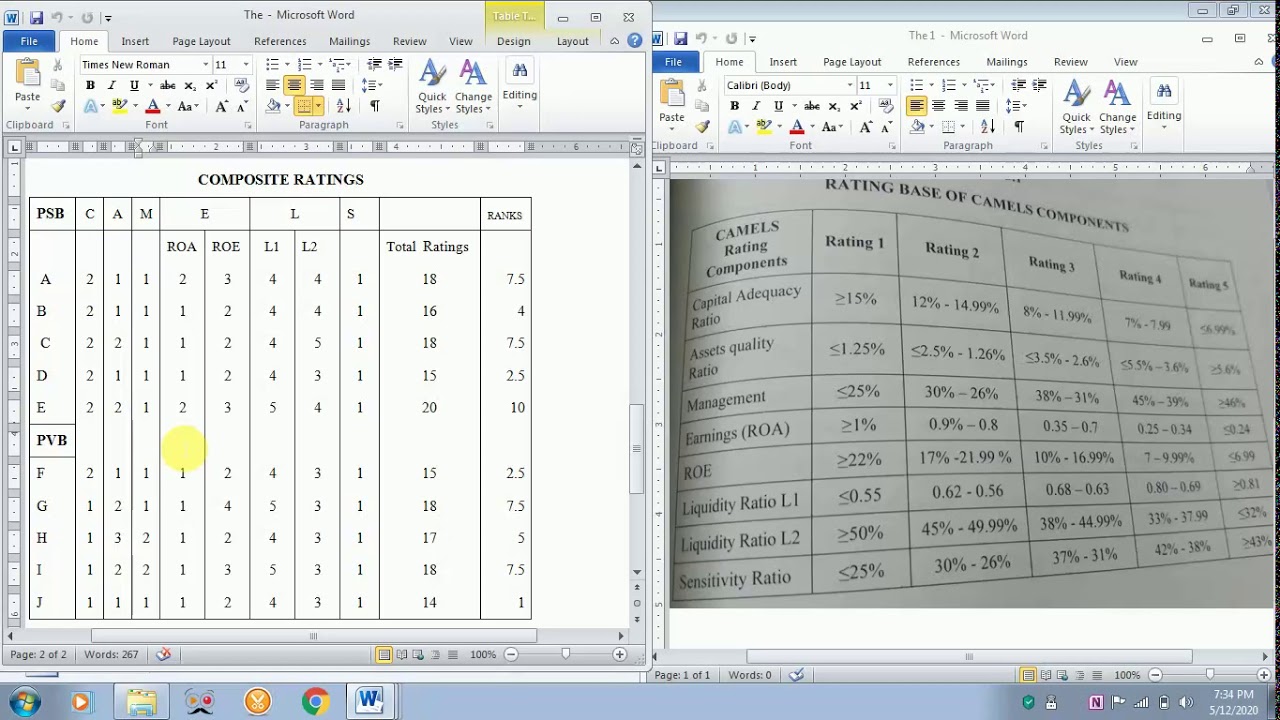Click yellow highlight color in The window
The height and width of the screenshot is (720, 1280).
119,106
